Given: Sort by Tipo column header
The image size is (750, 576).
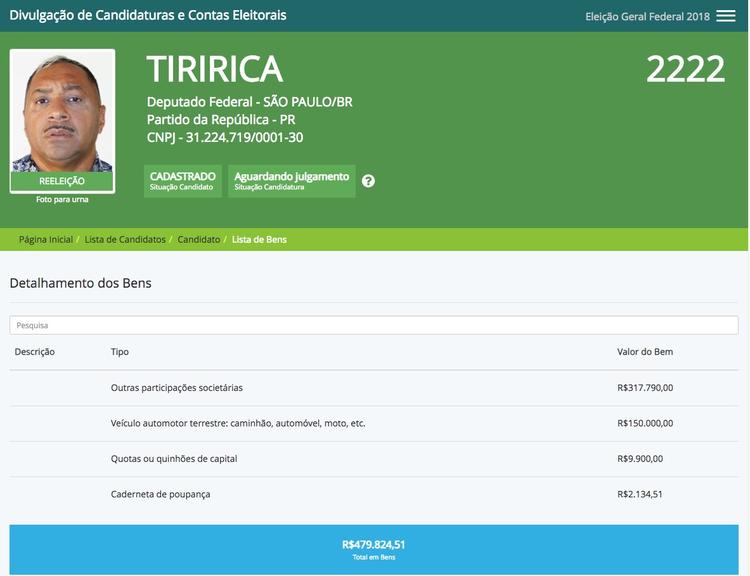Looking at the screenshot, I should tap(120, 352).
